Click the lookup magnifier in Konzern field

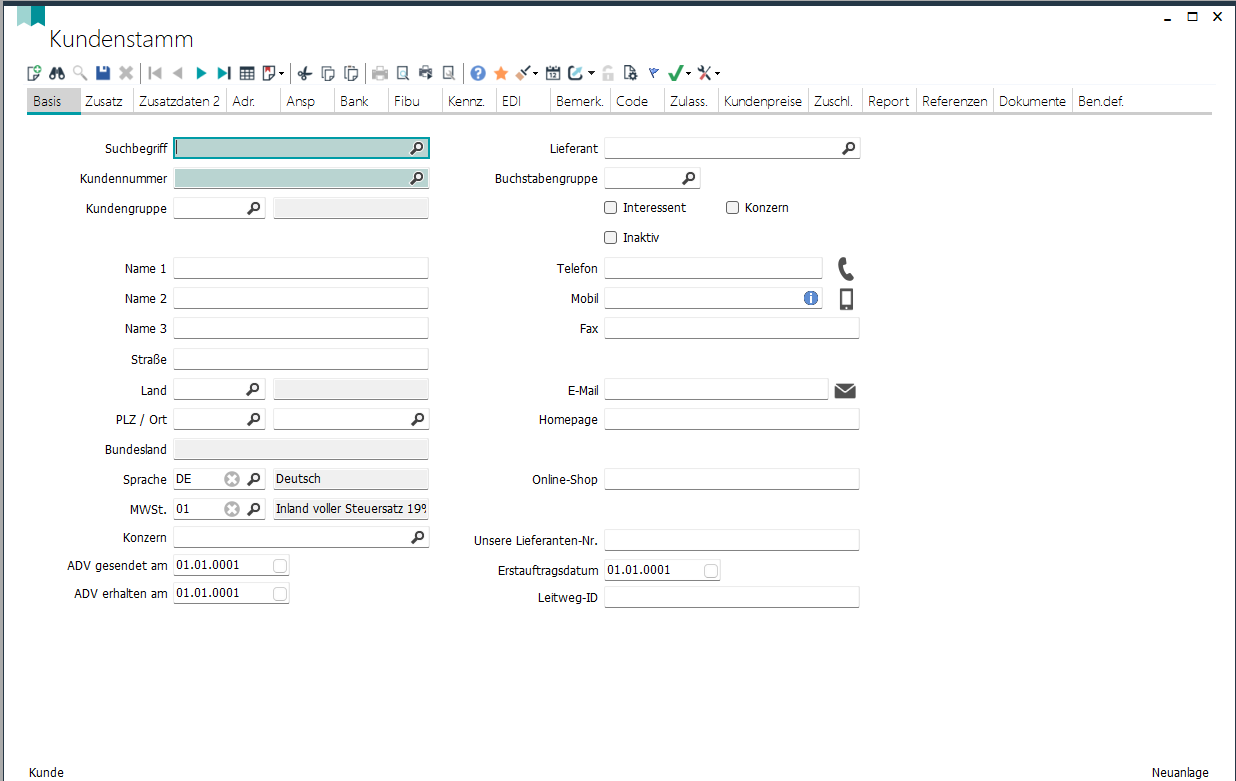(x=417, y=538)
